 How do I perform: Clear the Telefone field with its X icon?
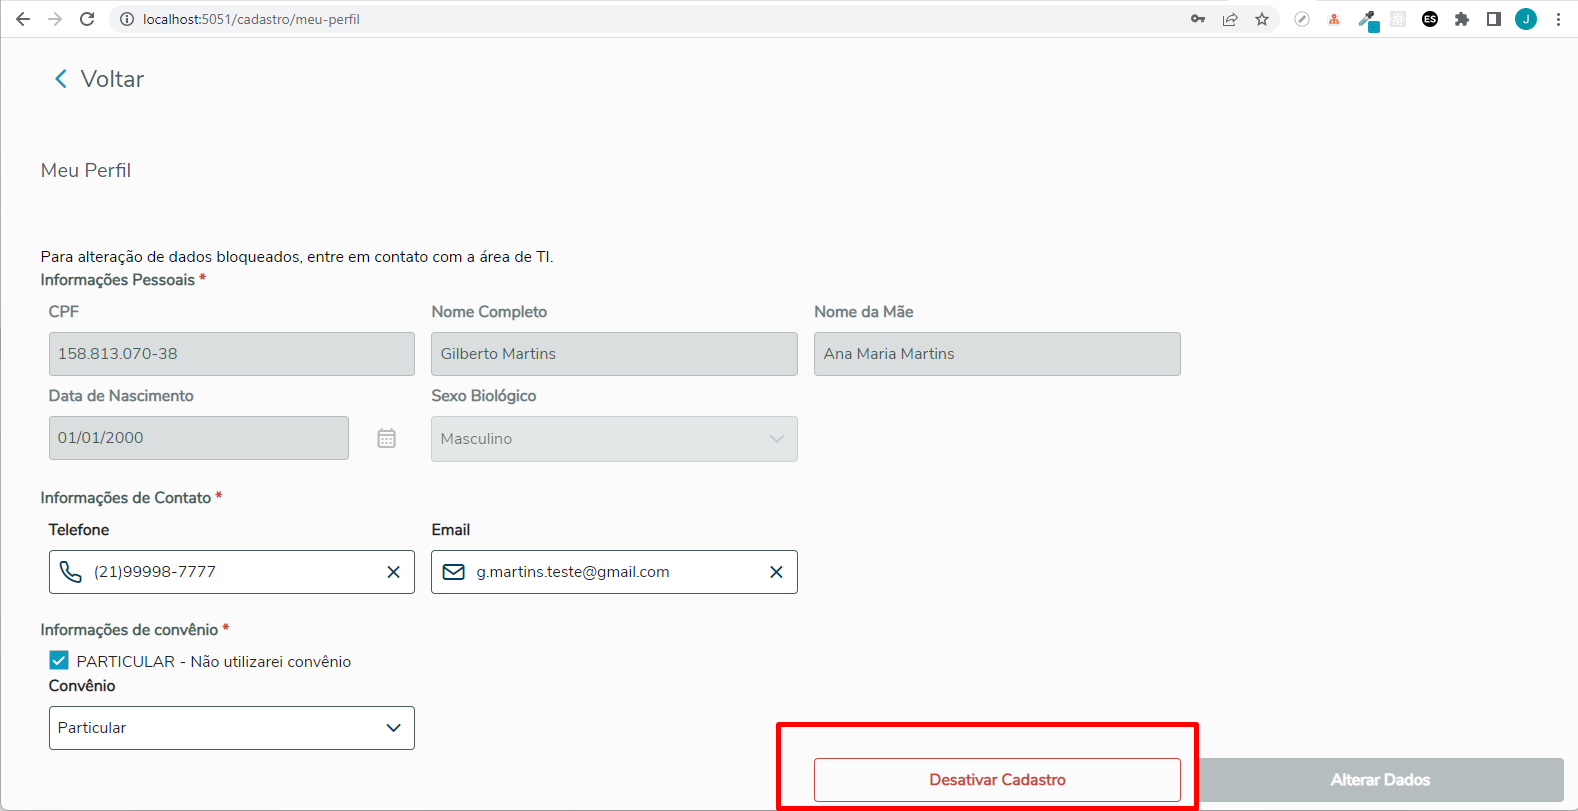[x=393, y=572]
